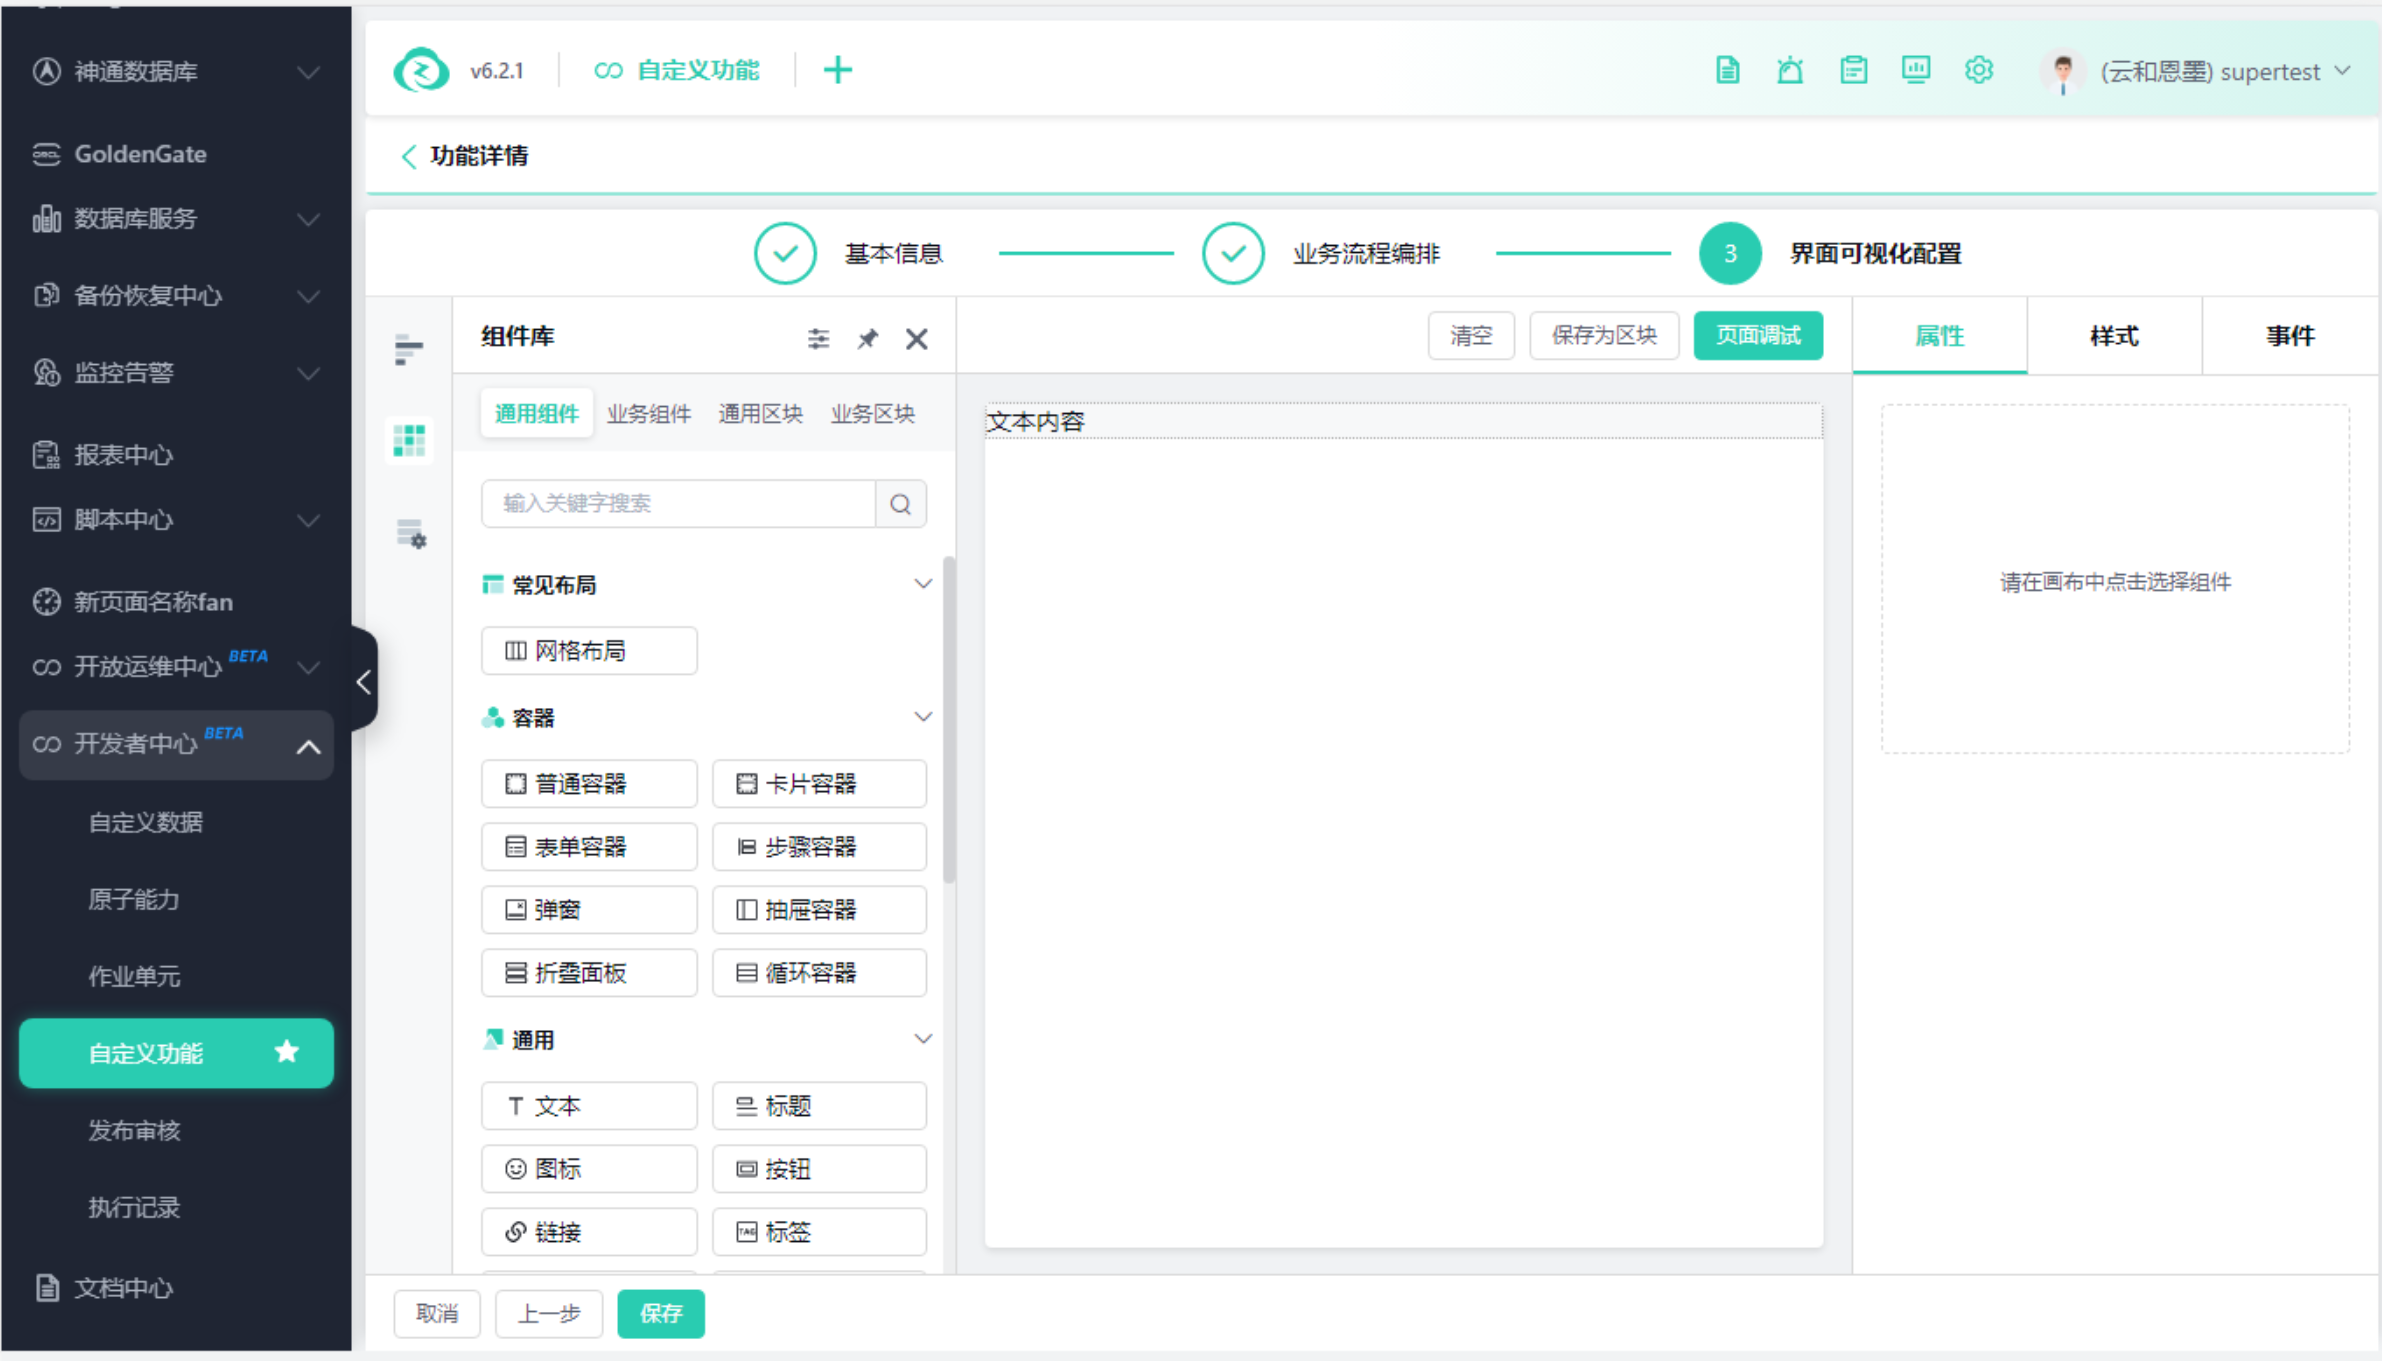
Task: Click the component library grid icon
Action: [409, 440]
